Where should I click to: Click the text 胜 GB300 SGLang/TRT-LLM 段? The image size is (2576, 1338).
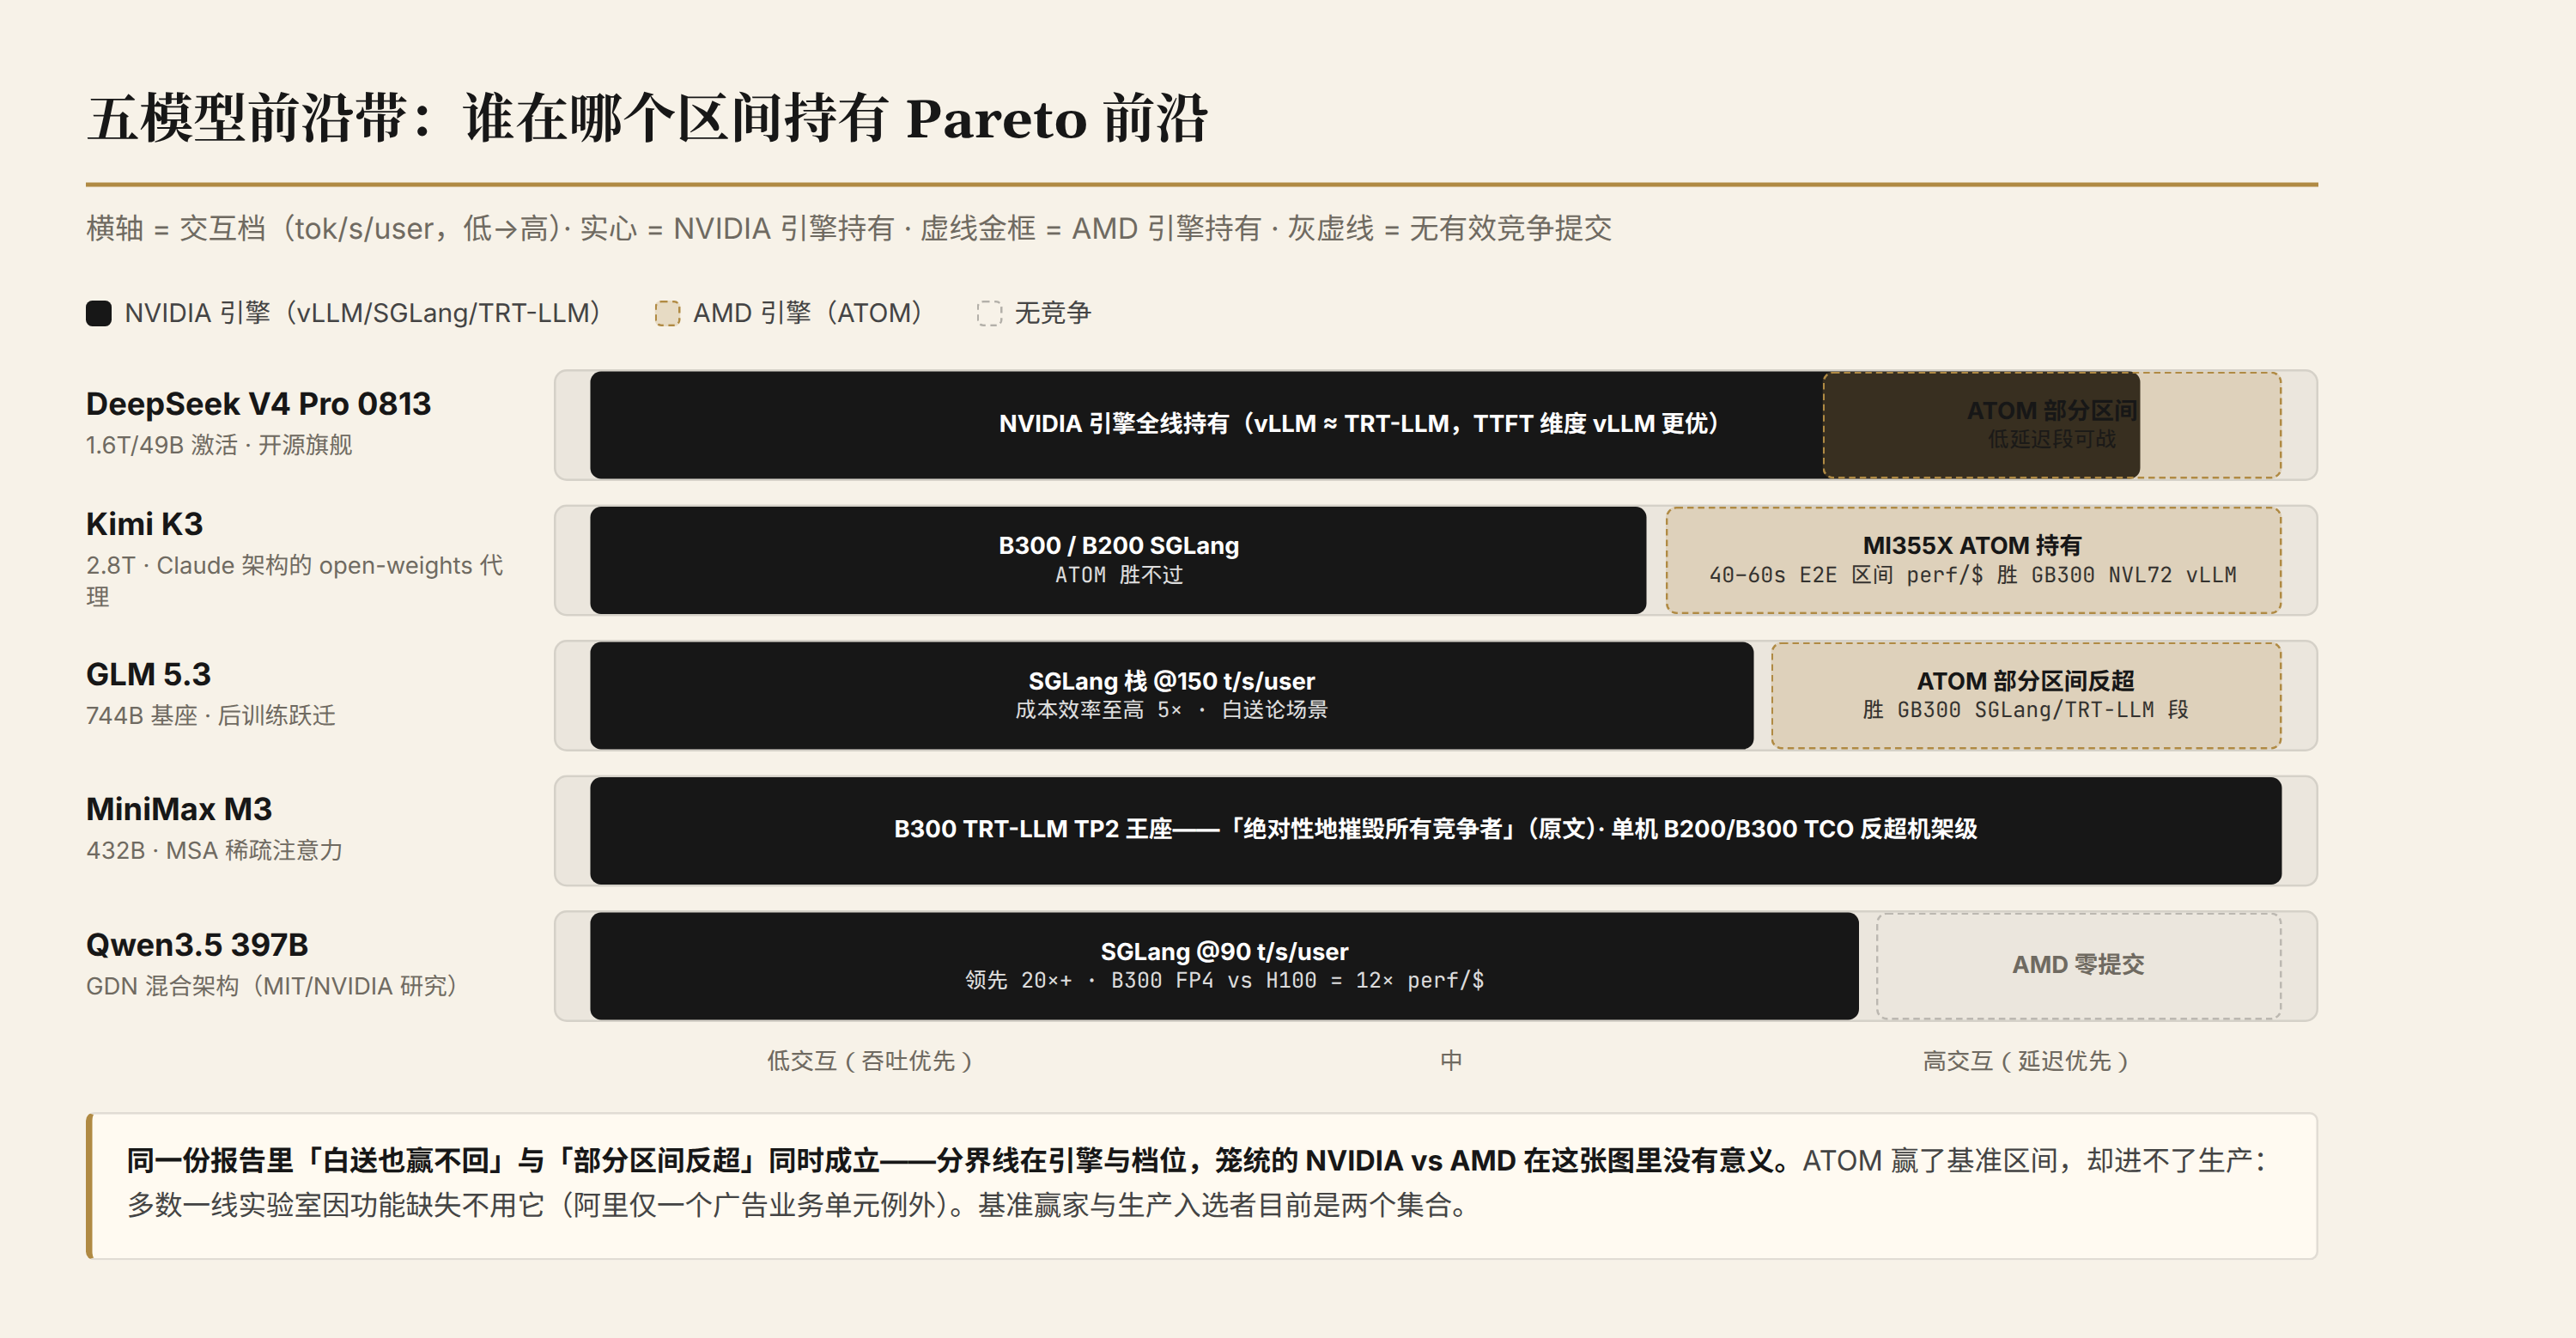click(x=2026, y=710)
